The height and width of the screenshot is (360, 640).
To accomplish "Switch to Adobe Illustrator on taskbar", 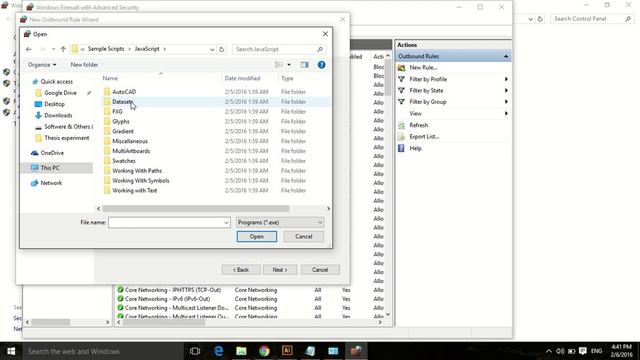I will click(287, 351).
